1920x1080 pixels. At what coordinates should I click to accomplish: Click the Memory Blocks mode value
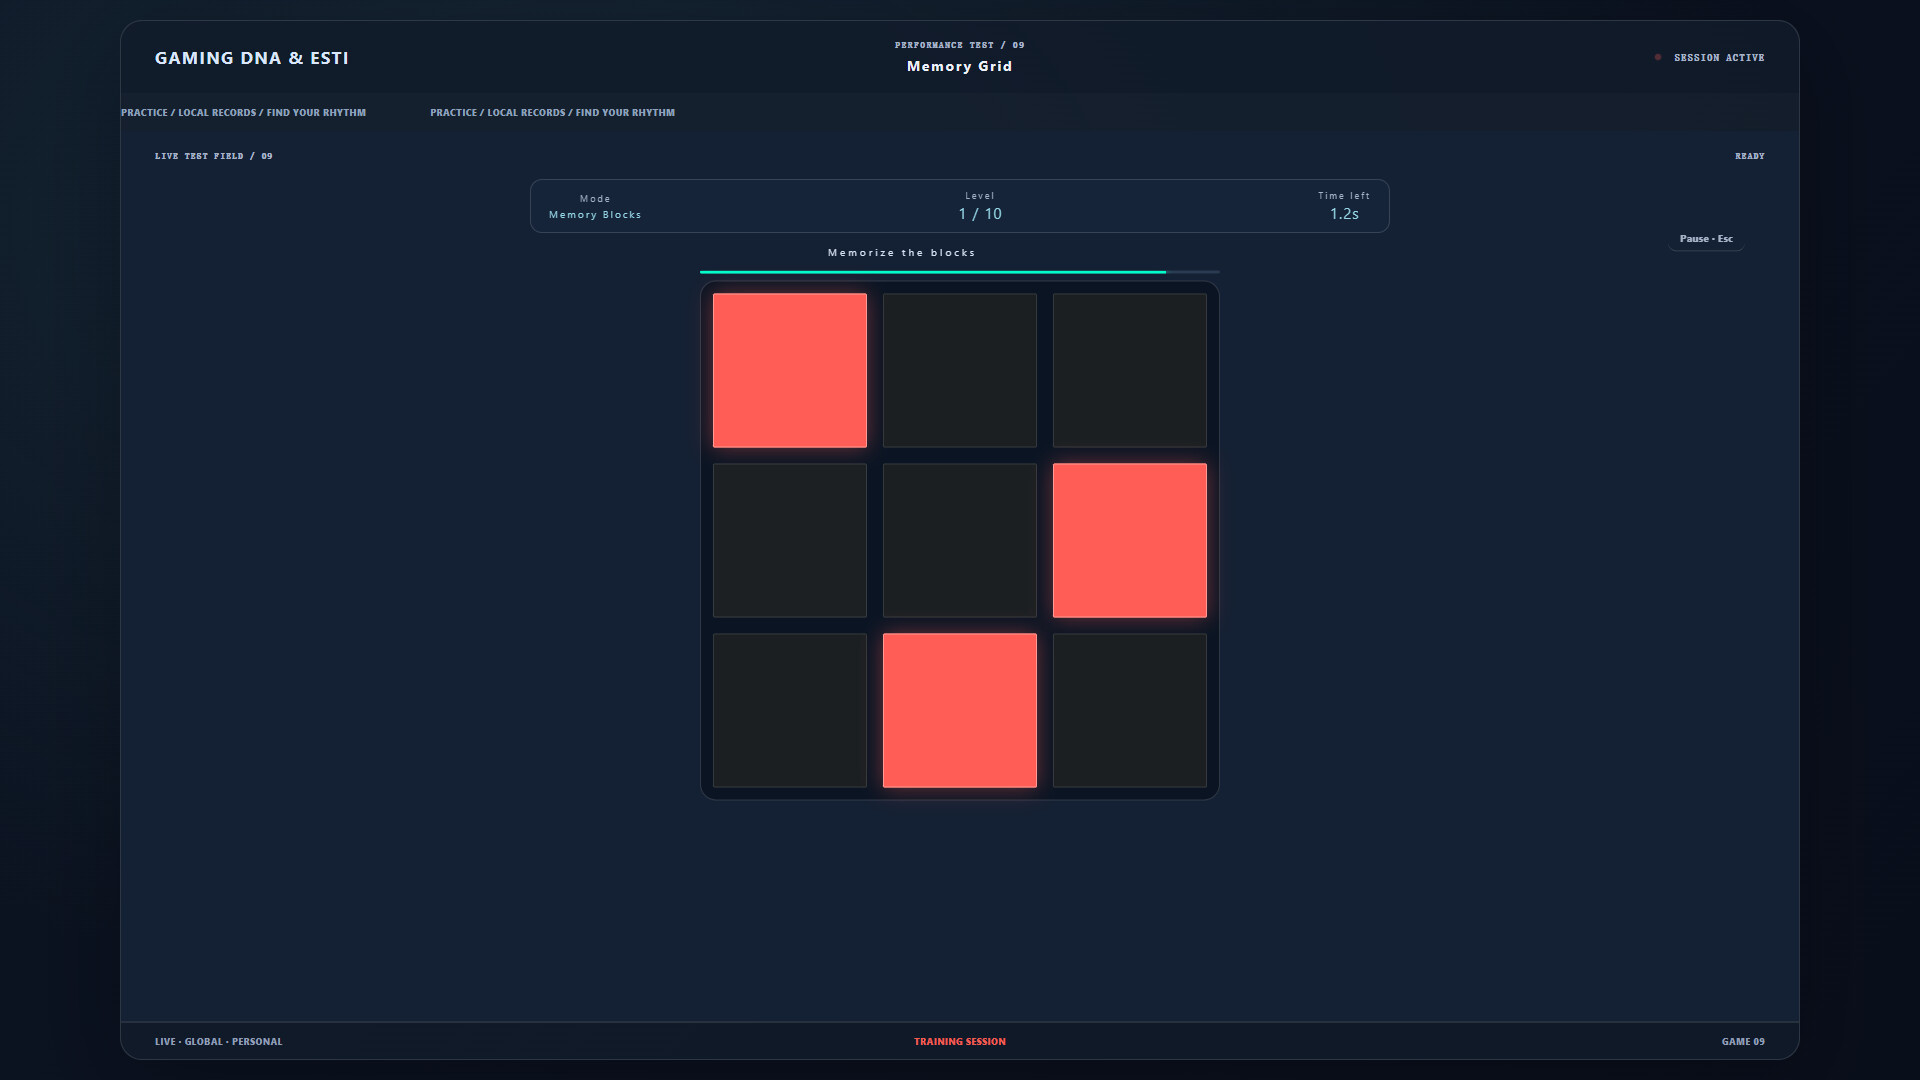pos(595,215)
